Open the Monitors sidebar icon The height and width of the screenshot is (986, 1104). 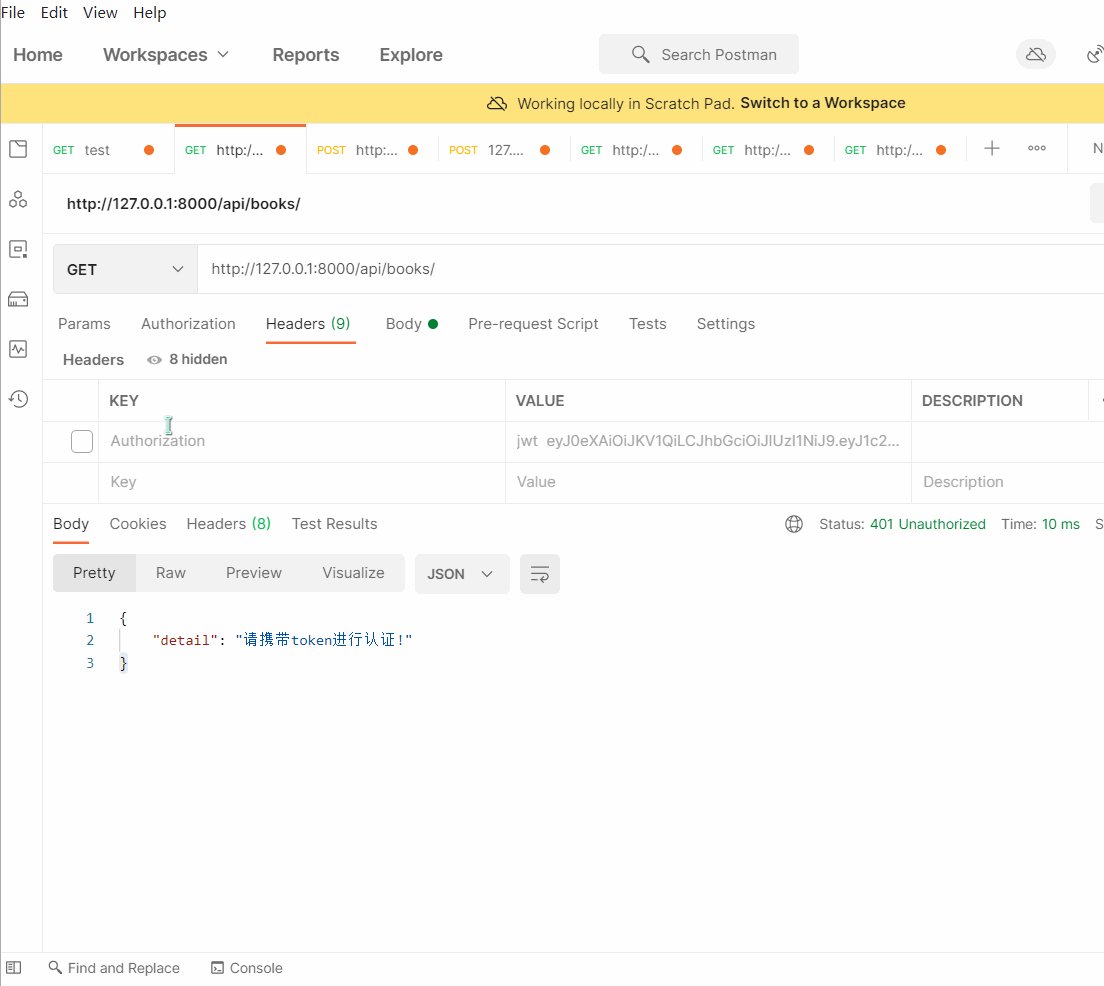click(x=18, y=349)
